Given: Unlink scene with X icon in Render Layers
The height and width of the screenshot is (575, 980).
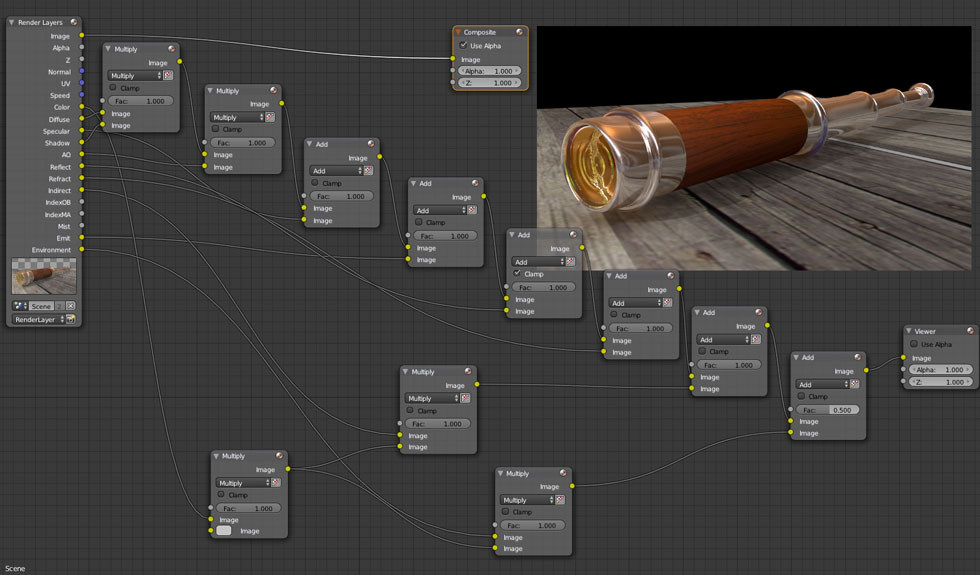Looking at the screenshot, I should [x=70, y=306].
